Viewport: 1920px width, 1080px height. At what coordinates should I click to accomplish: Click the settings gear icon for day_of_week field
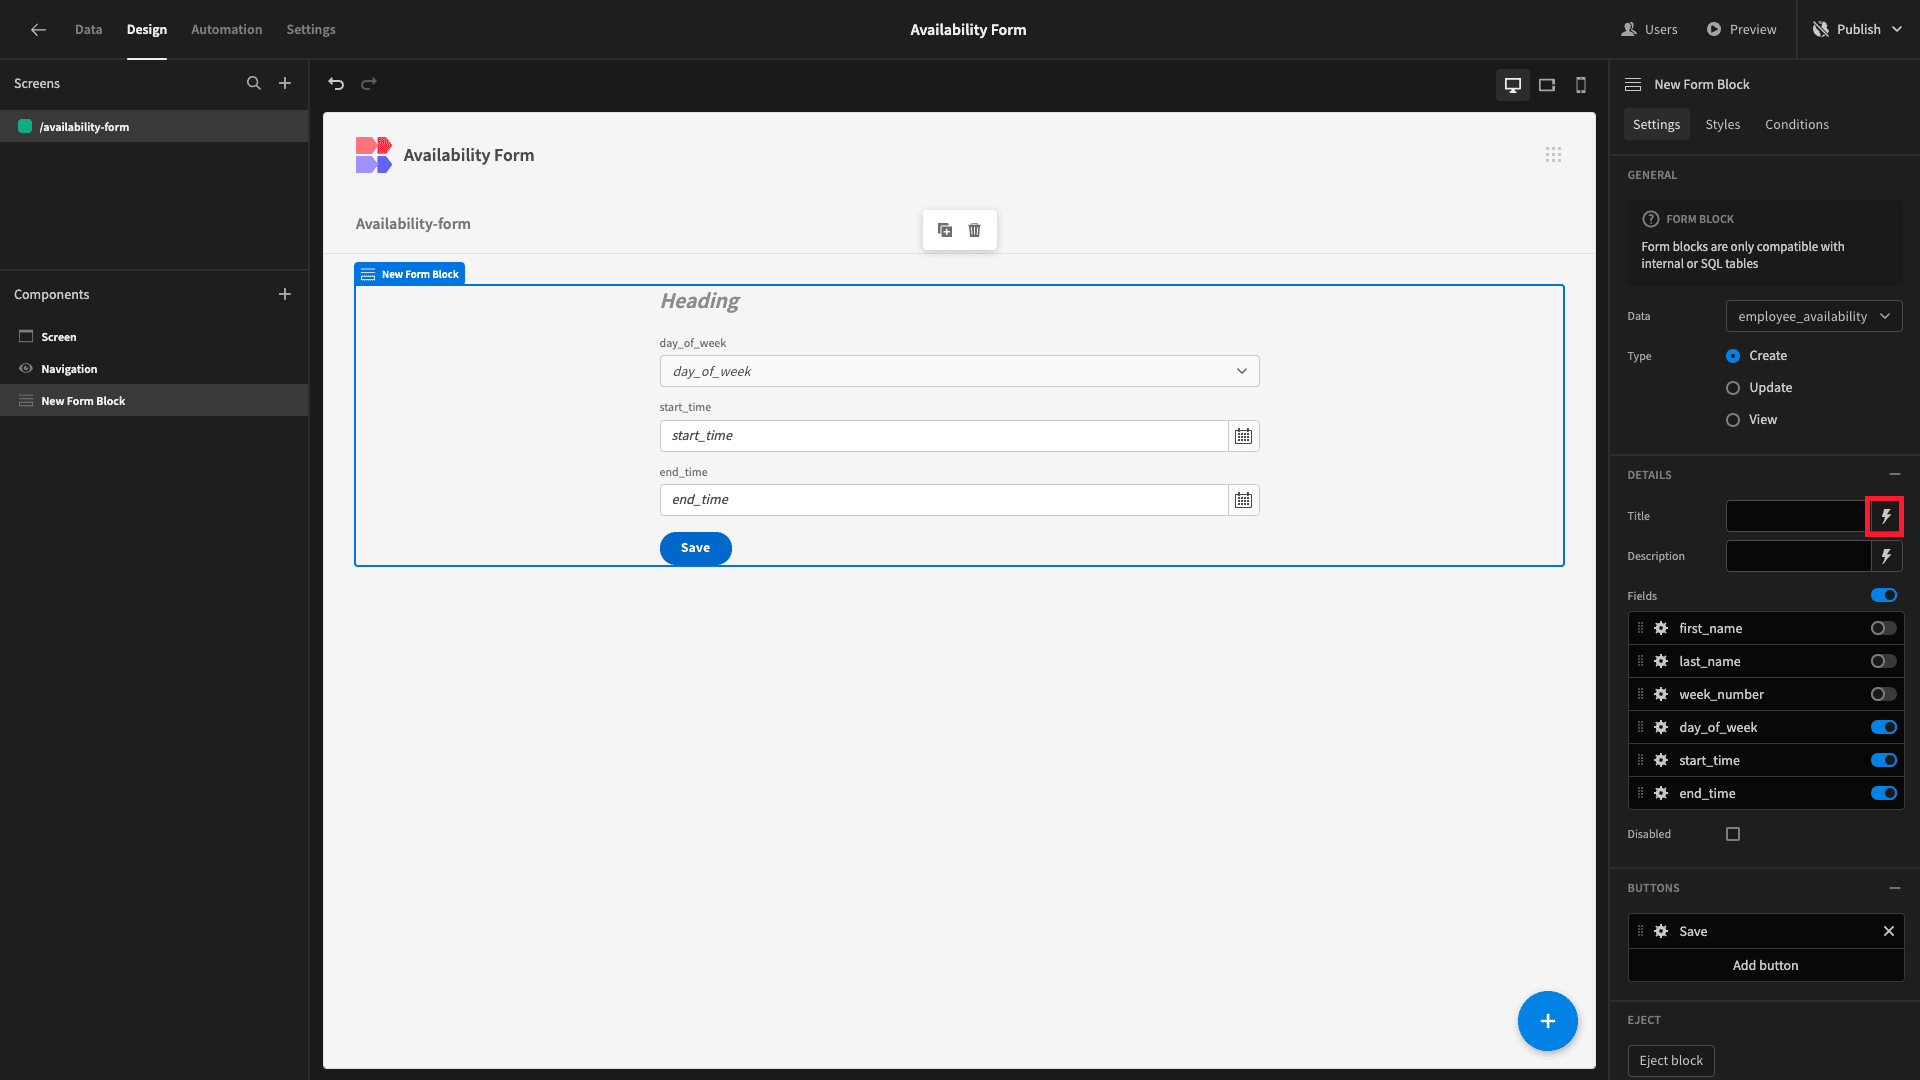tap(1660, 727)
